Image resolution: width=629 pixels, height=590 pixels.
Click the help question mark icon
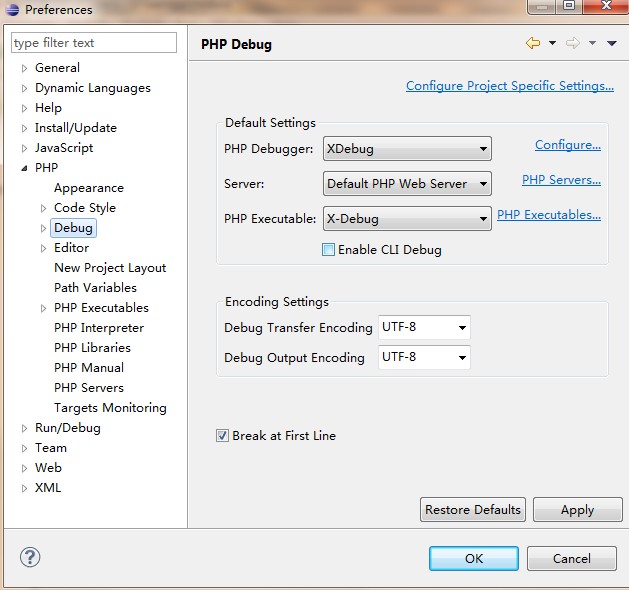pos(30,557)
